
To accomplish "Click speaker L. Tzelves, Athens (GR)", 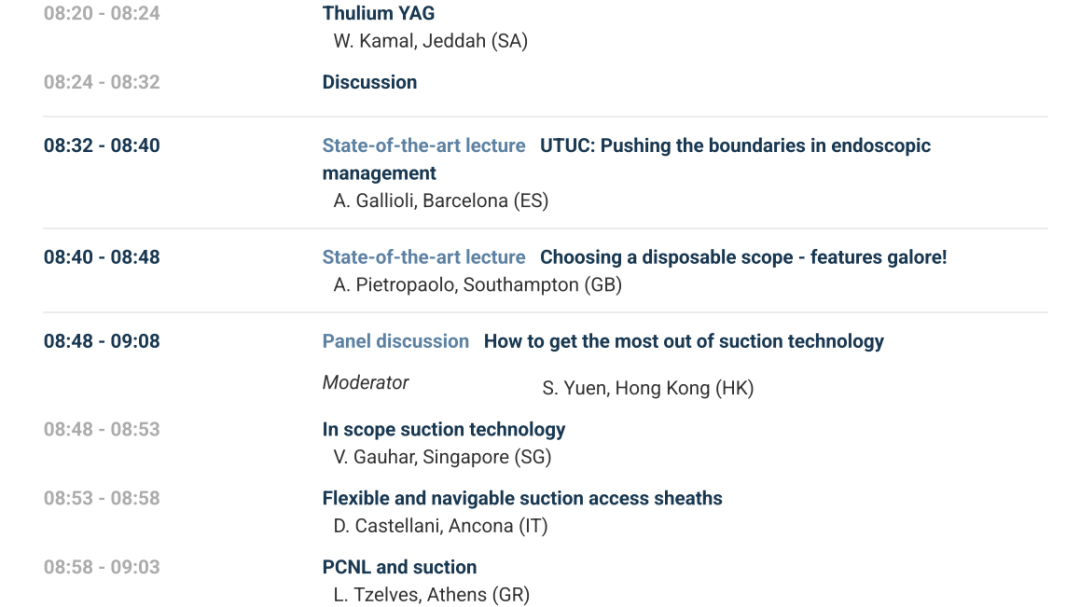I will point(431,595).
